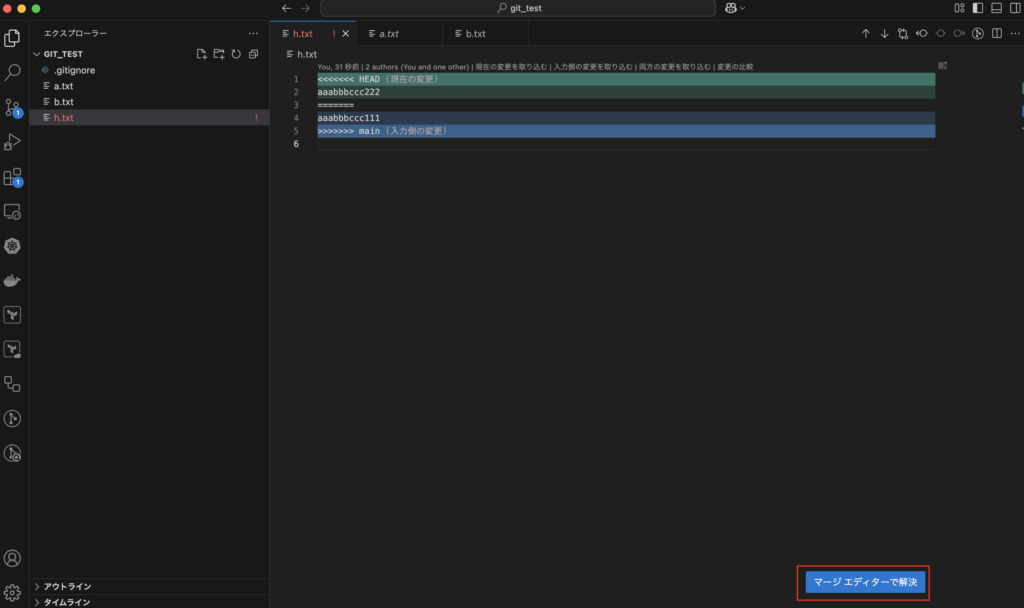Click the h.txt breadcrumb above editor
The height and width of the screenshot is (608, 1024).
click(302, 54)
